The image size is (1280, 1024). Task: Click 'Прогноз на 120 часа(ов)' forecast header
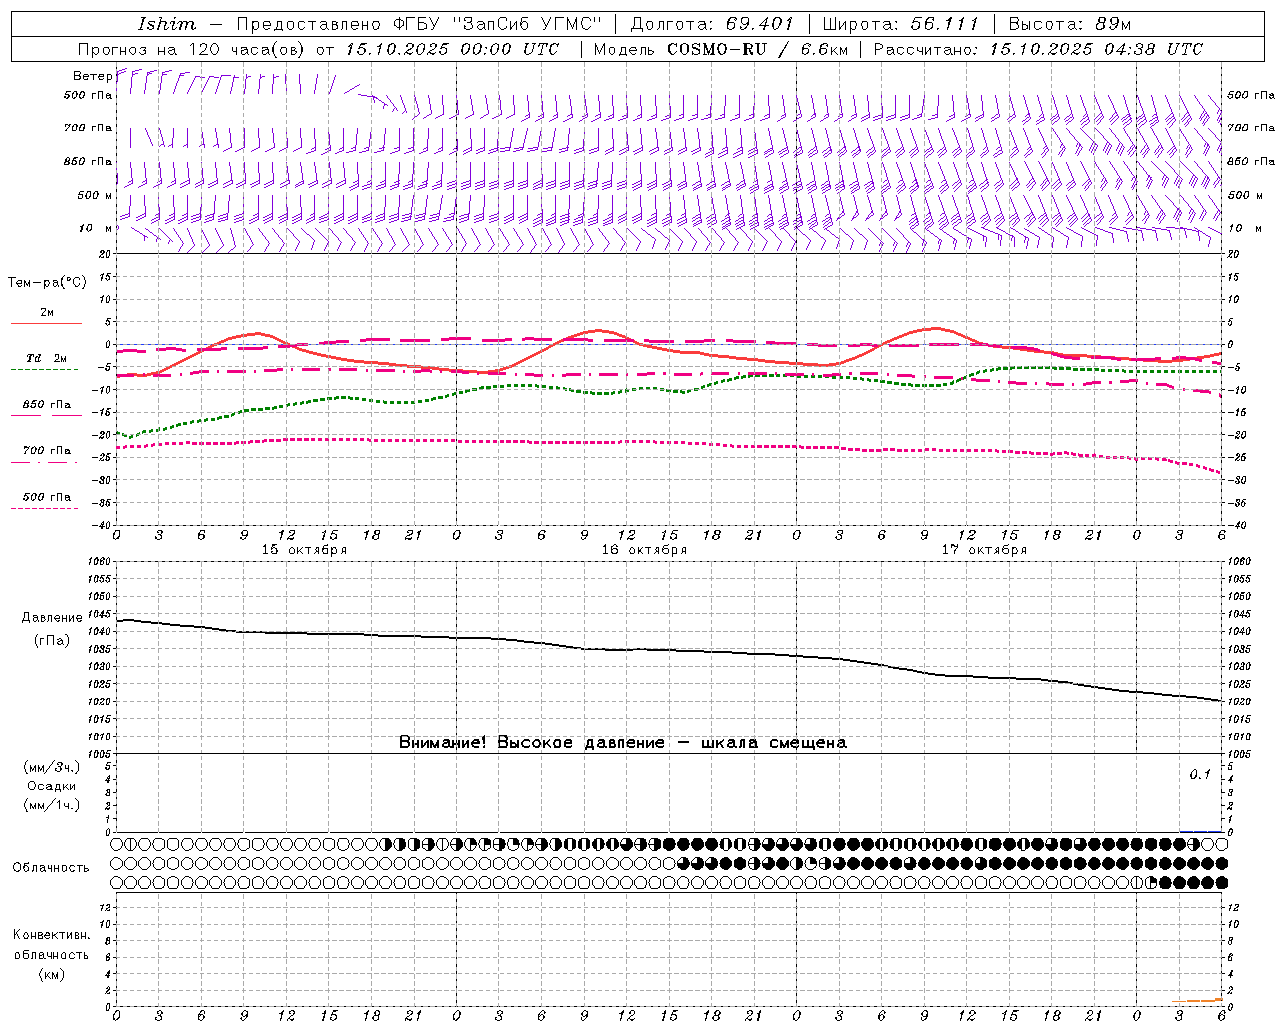click(x=194, y=49)
